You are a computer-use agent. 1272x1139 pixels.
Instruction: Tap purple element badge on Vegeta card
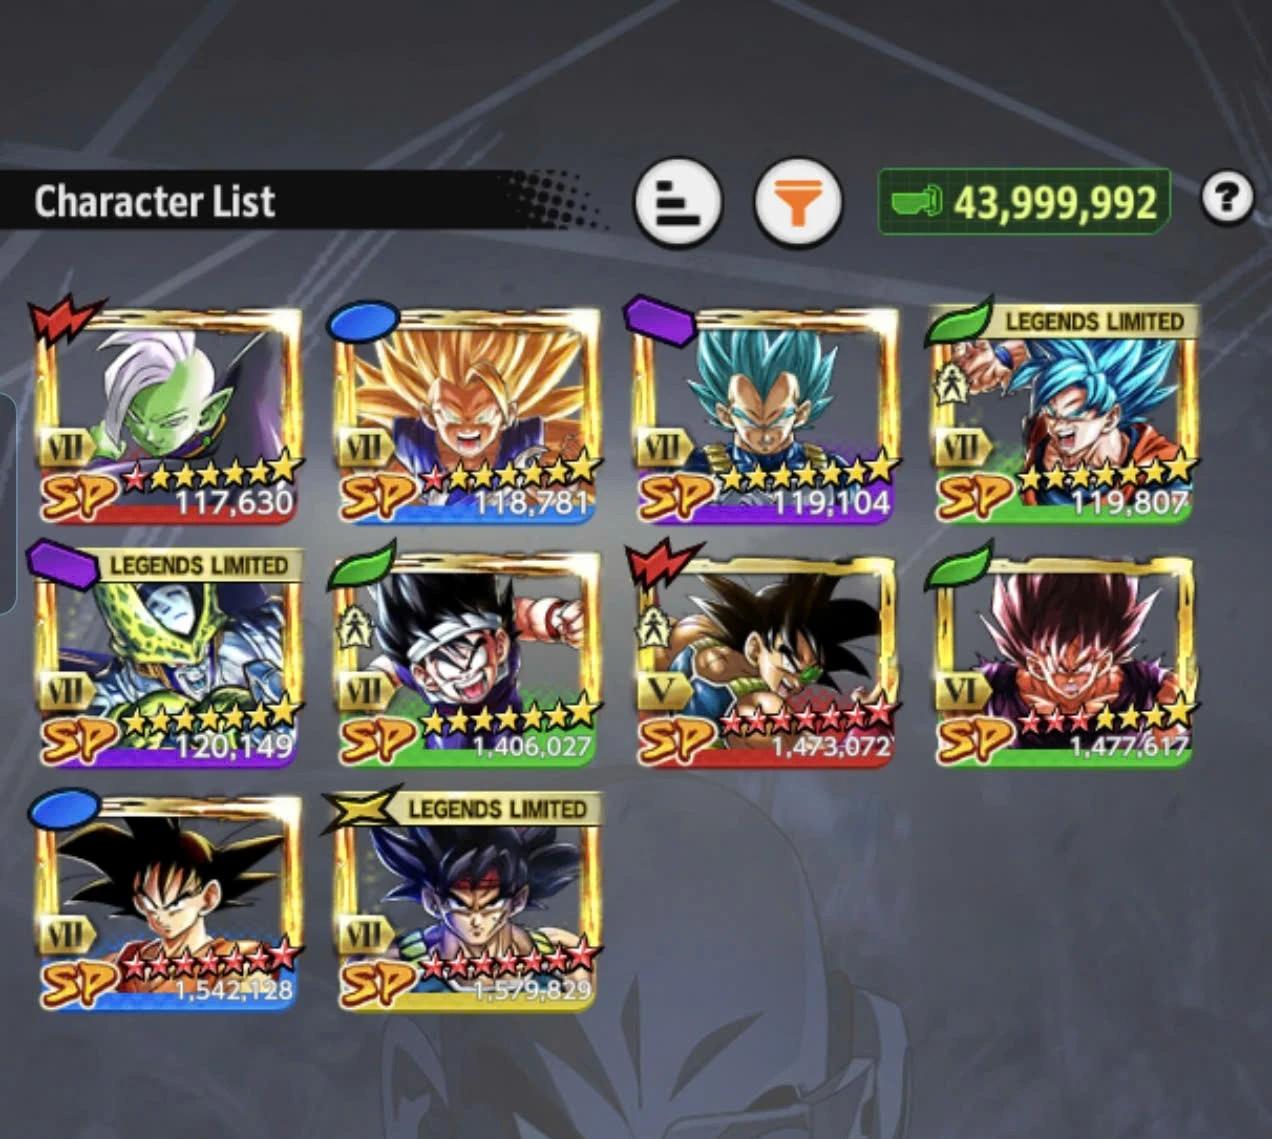coord(660,320)
